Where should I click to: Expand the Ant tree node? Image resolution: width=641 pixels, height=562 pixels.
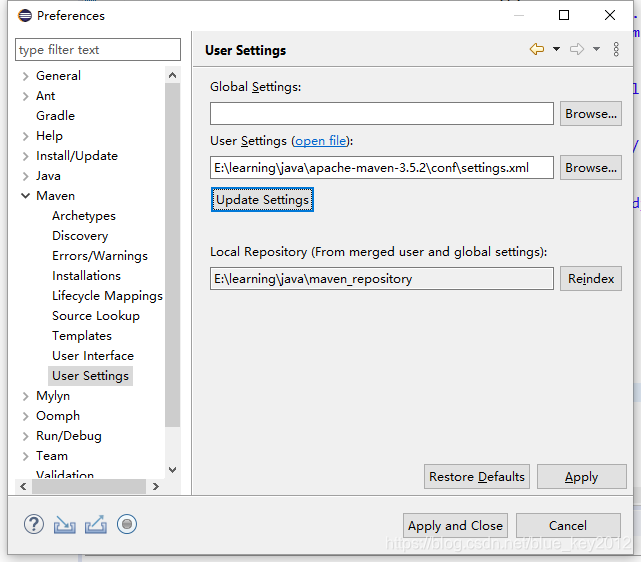(25, 96)
